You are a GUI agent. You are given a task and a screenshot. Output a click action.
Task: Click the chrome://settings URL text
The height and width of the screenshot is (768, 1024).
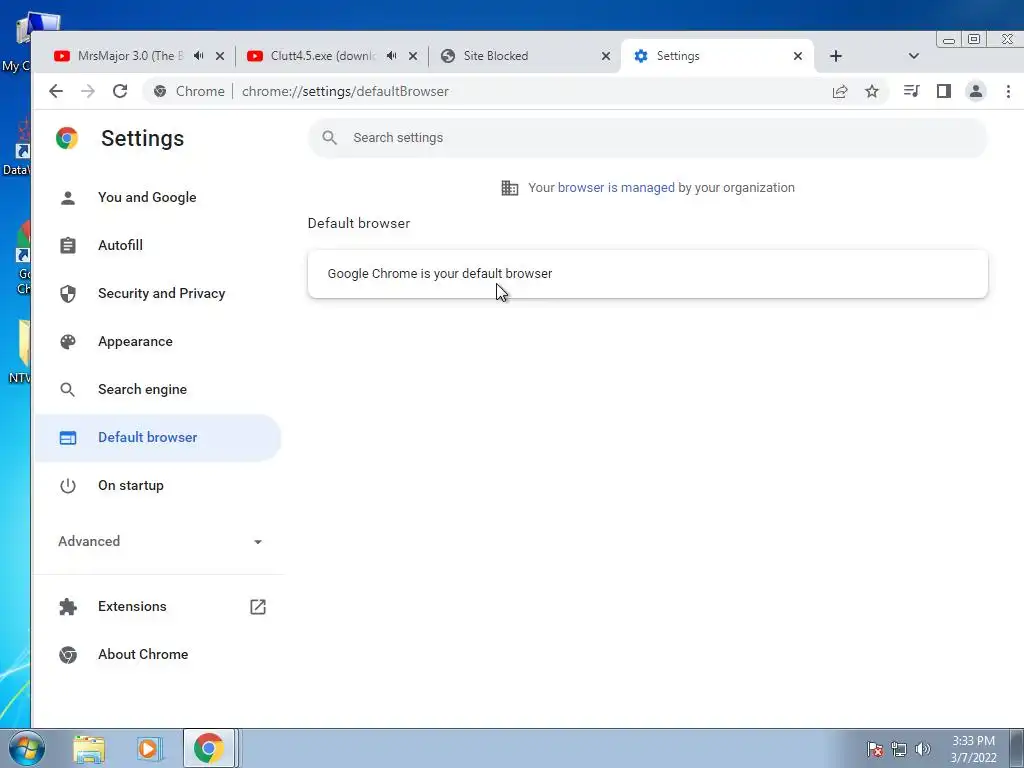[345, 91]
